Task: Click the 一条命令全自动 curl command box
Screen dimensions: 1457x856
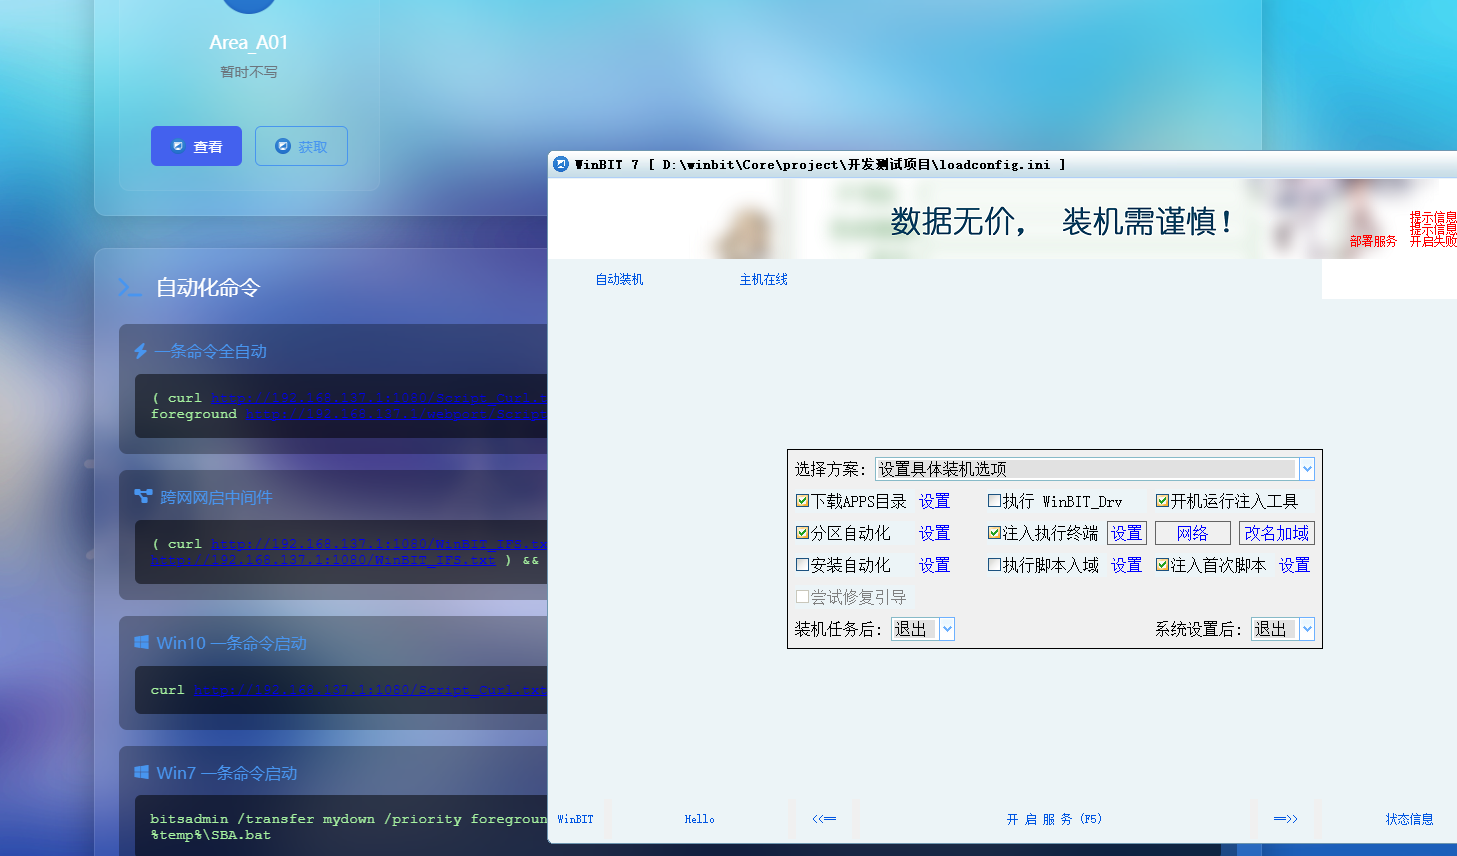Action: click(341, 406)
